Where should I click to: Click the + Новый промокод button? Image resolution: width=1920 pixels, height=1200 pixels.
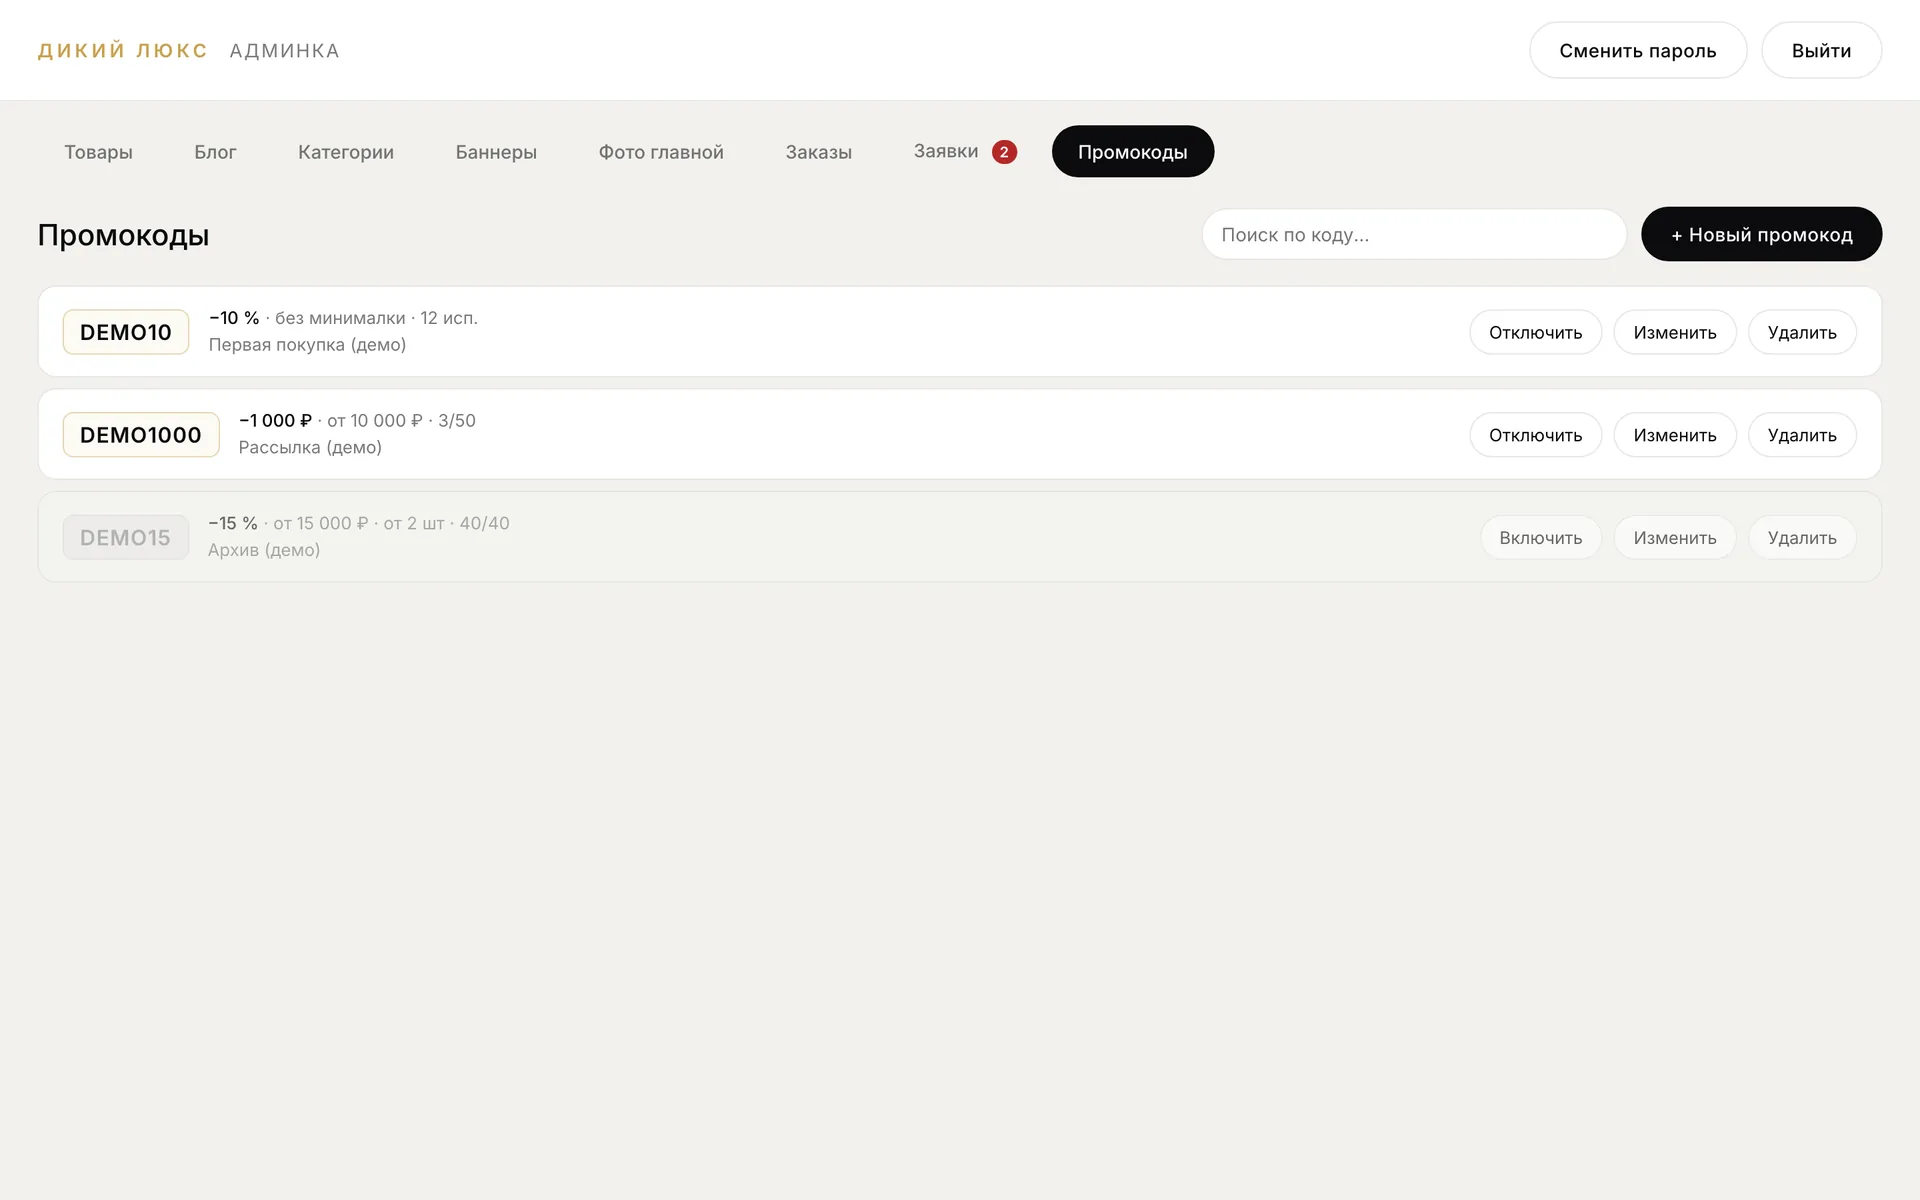click(x=1761, y=234)
